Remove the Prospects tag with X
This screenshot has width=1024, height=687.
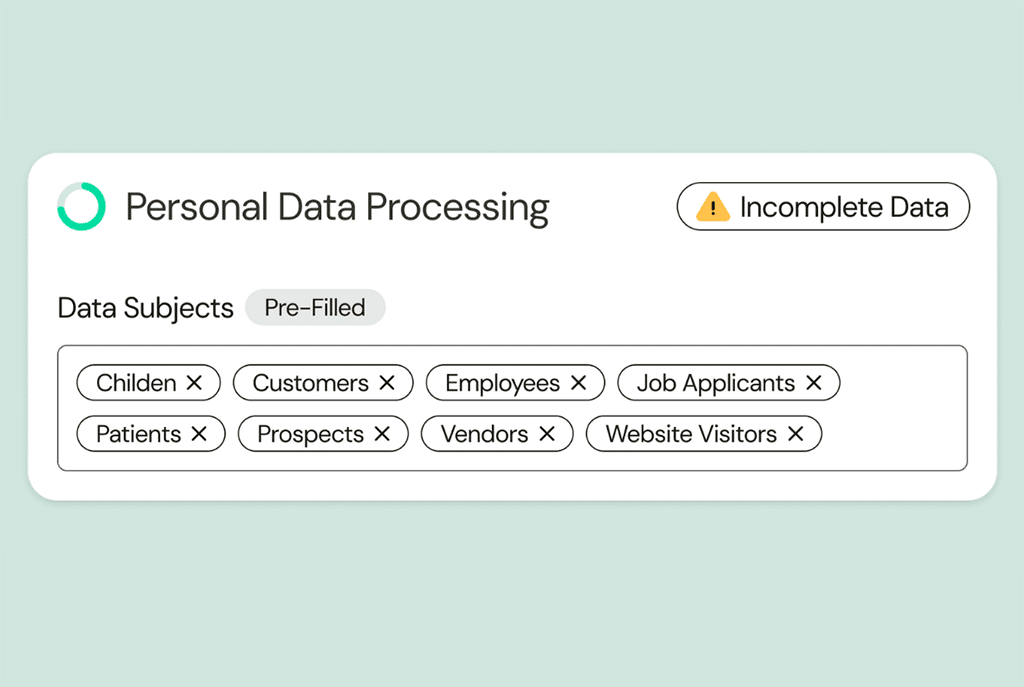tap(382, 434)
